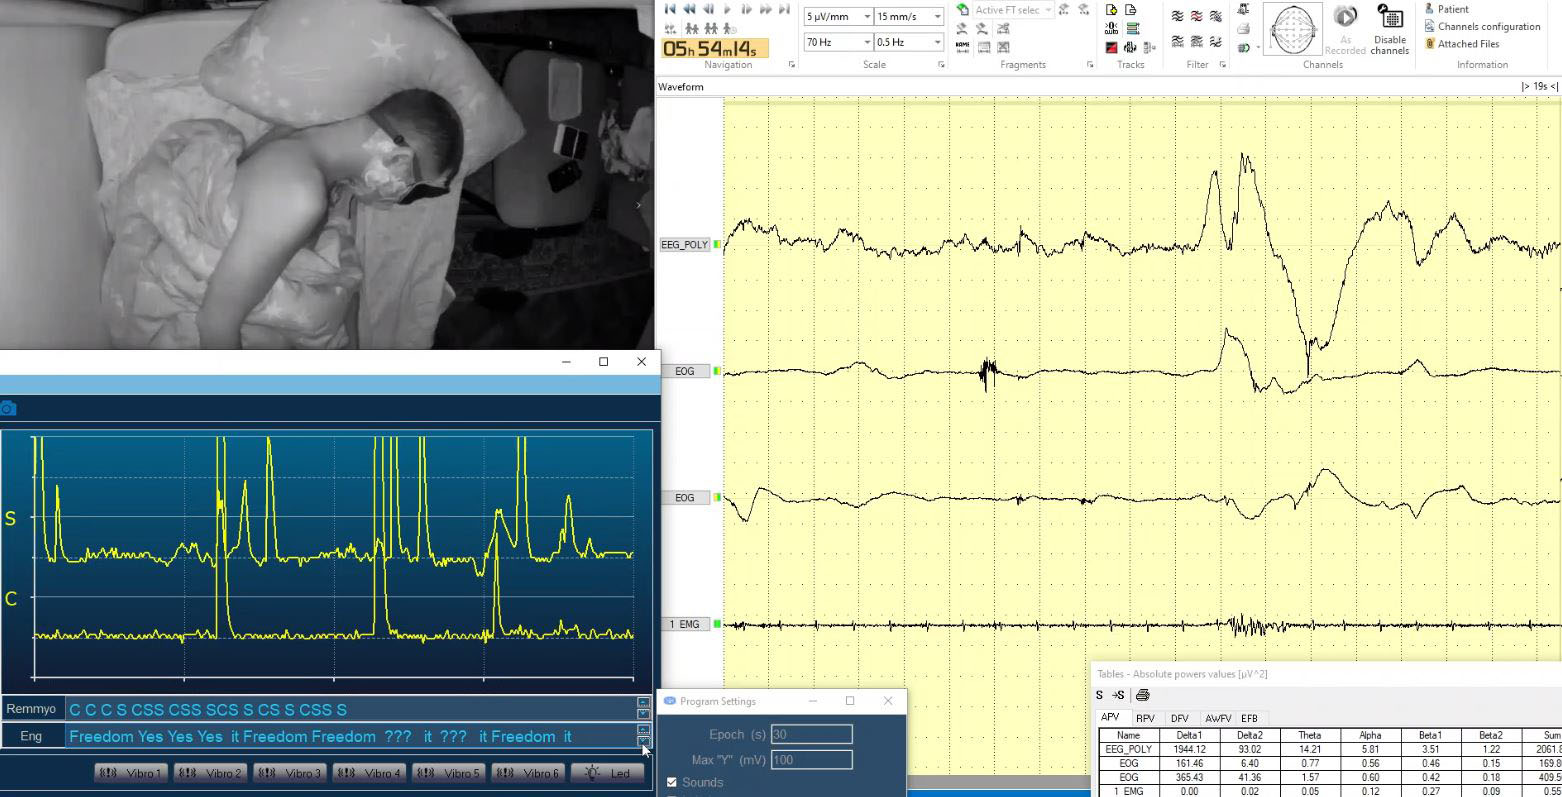Viewport: 1562px width, 797px height.
Task: Open the electrode head map
Action: tap(1292, 29)
